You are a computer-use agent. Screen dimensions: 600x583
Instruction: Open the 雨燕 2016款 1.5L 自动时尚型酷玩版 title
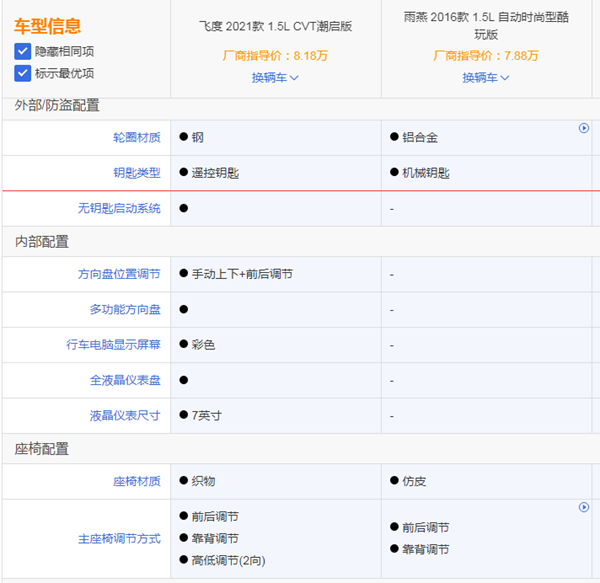click(486, 35)
